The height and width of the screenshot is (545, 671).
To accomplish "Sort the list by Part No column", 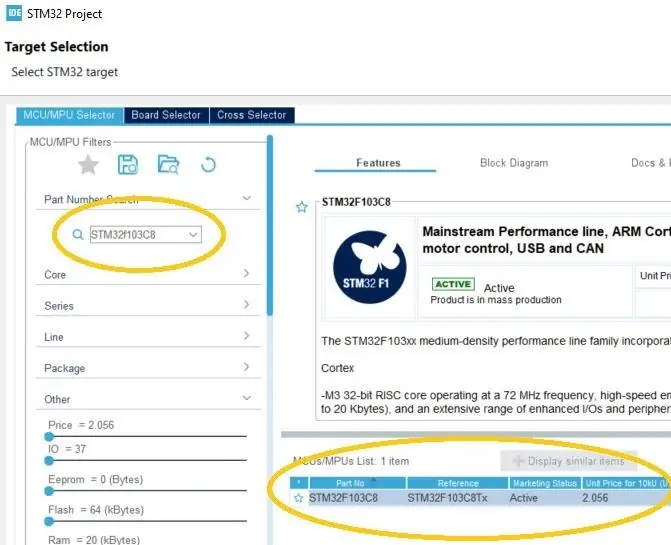I will coord(358,483).
